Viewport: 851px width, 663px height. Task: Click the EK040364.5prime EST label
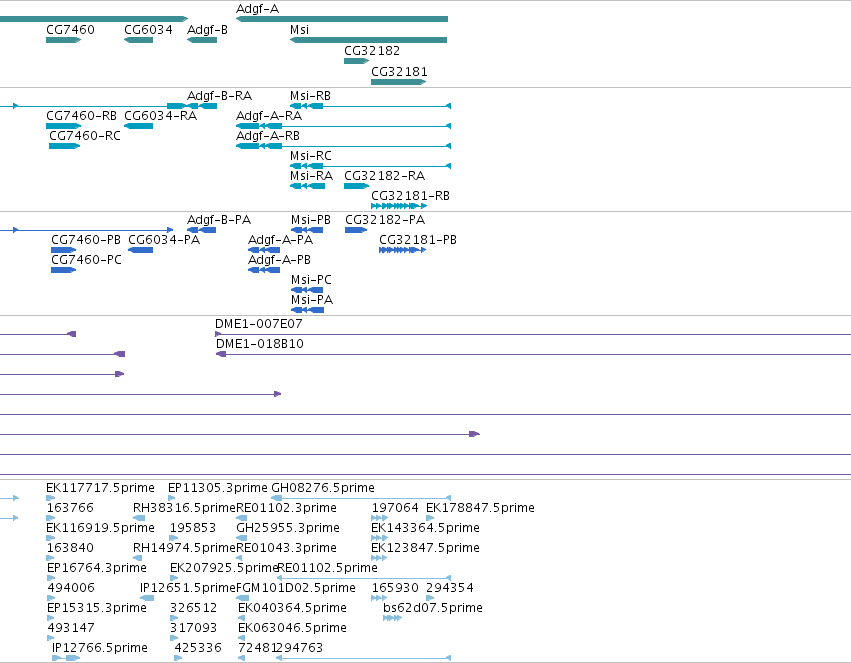(292, 609)
